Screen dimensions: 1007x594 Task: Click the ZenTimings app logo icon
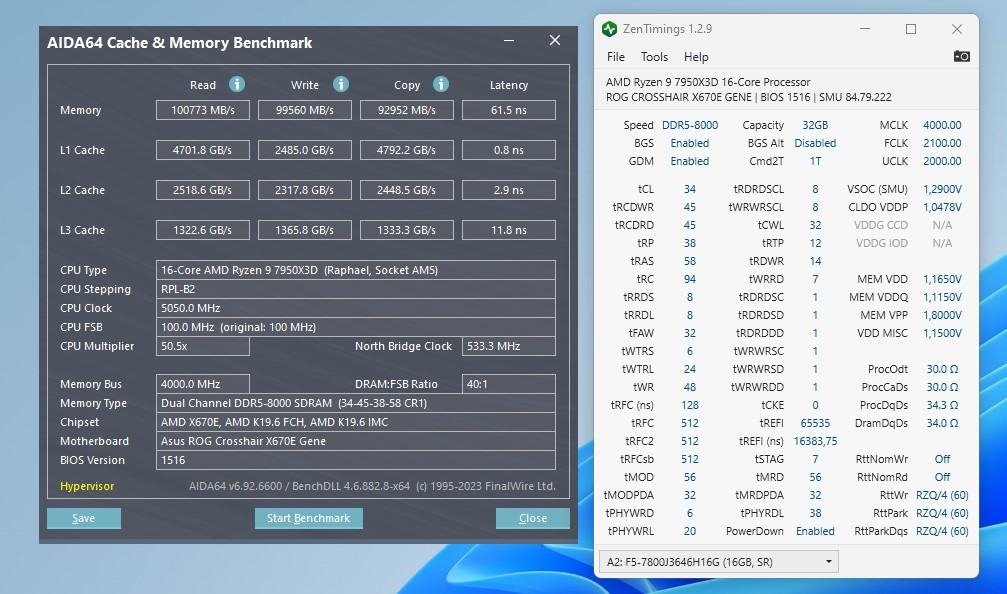[609, 29]
